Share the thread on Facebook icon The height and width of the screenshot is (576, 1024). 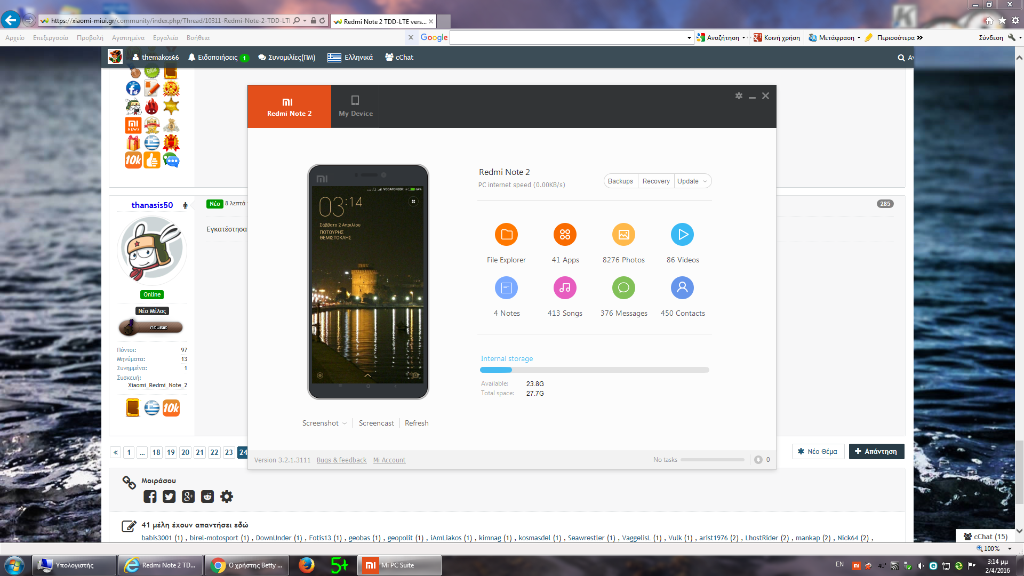150,497
